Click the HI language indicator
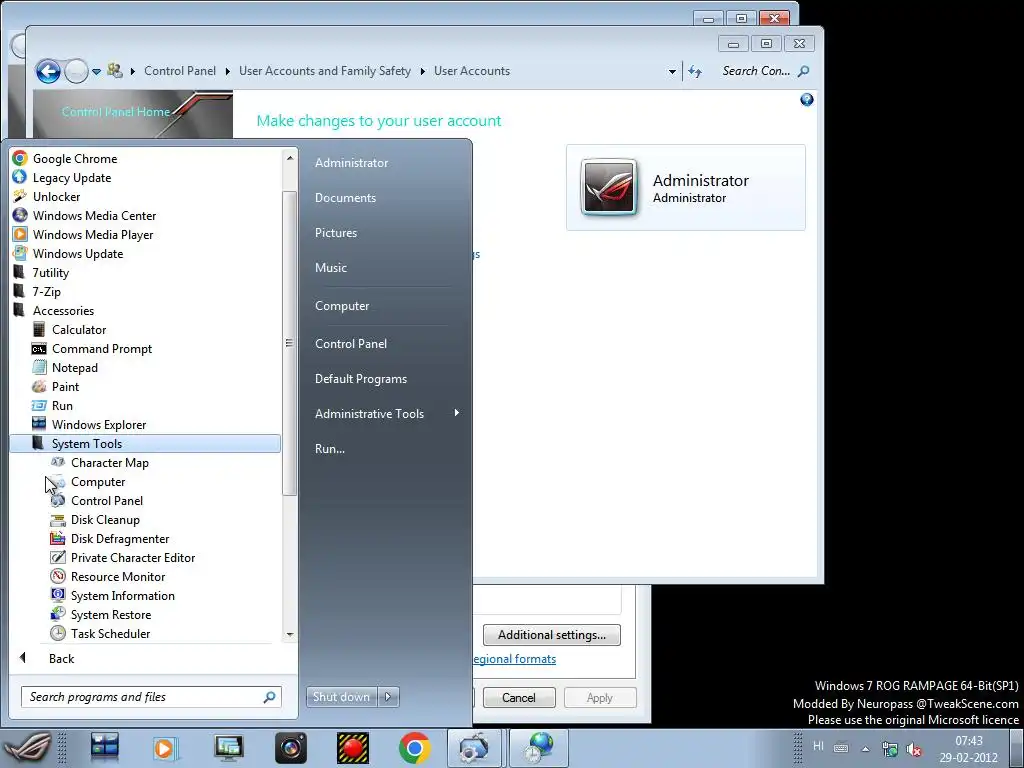This screenshot has height=768, width=1024. (818, 746)
